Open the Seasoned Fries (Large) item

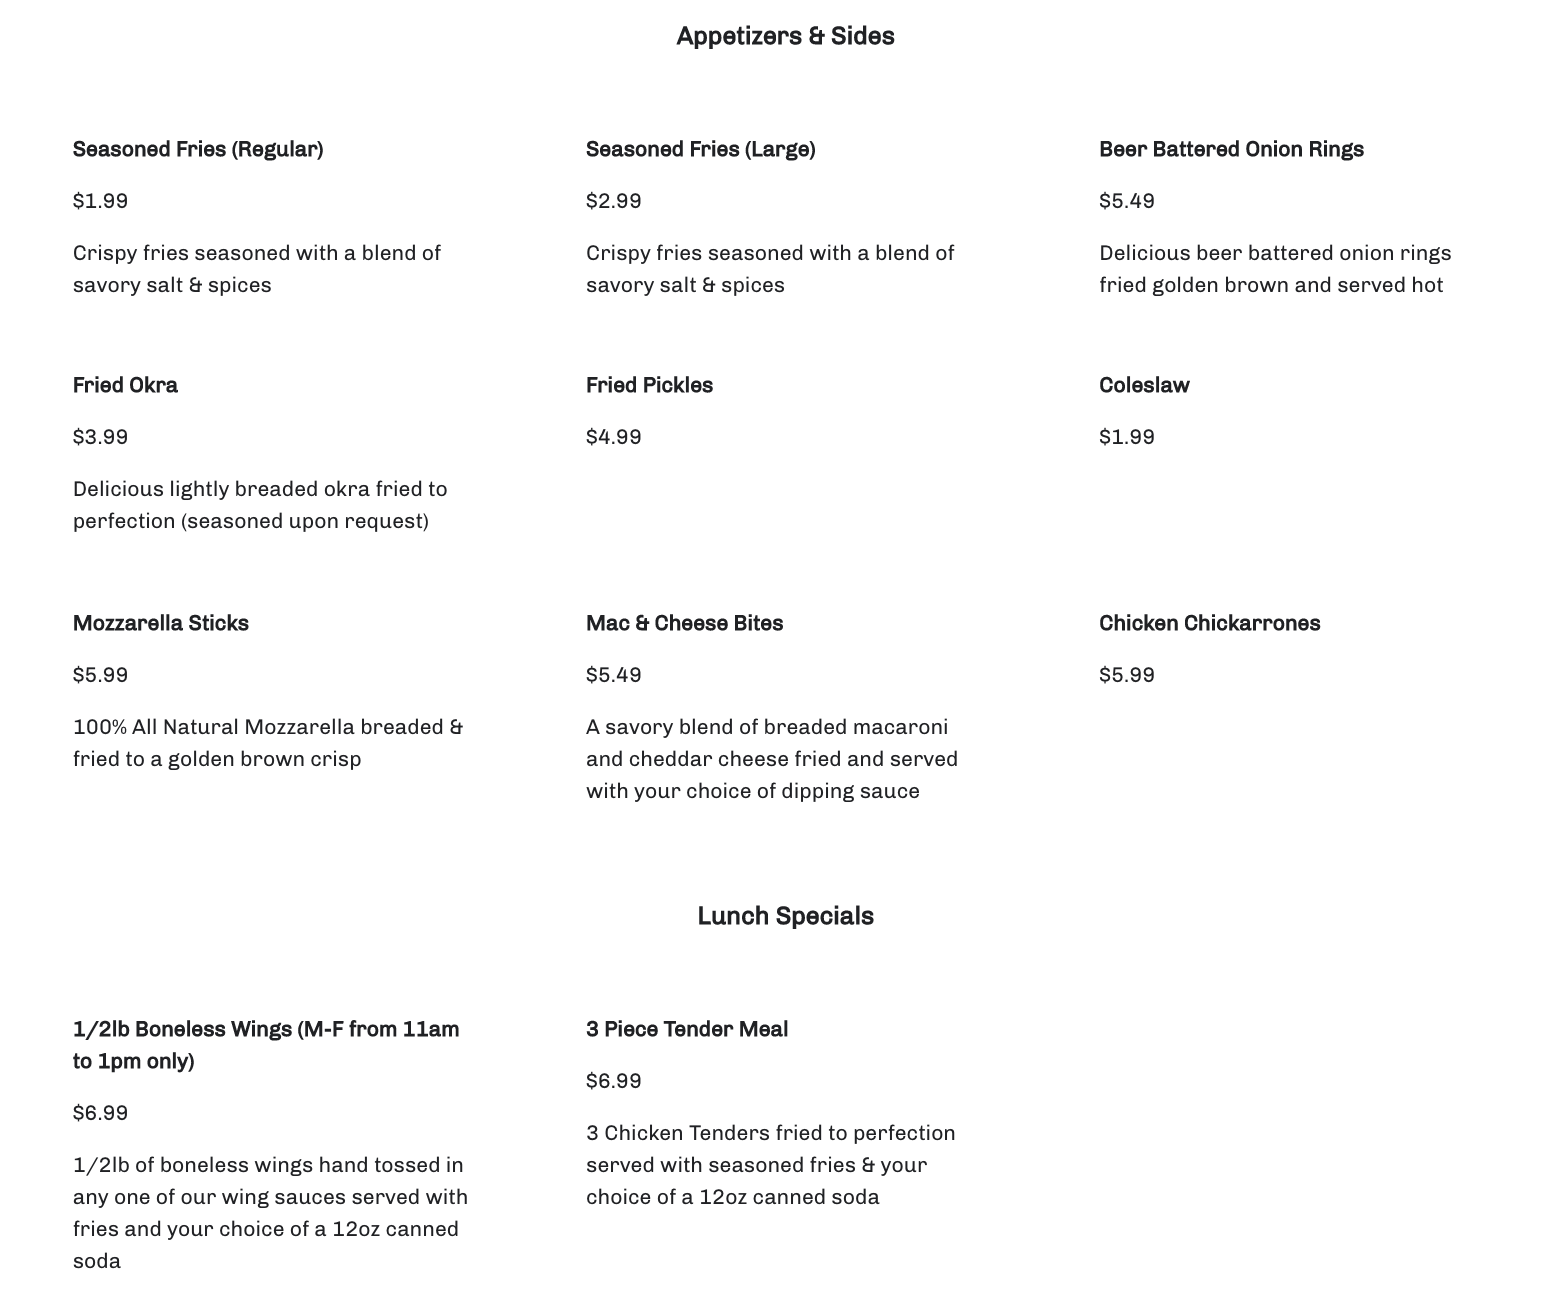coord(700,150)
